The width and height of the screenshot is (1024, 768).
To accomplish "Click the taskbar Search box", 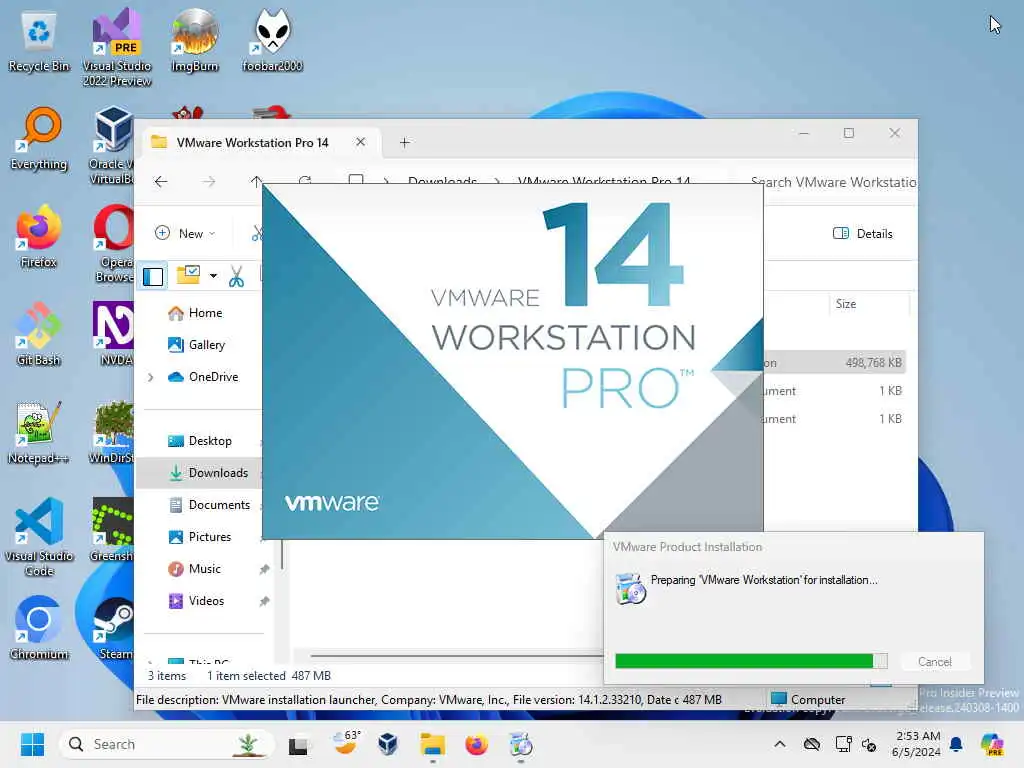I will tap(166, 744).
